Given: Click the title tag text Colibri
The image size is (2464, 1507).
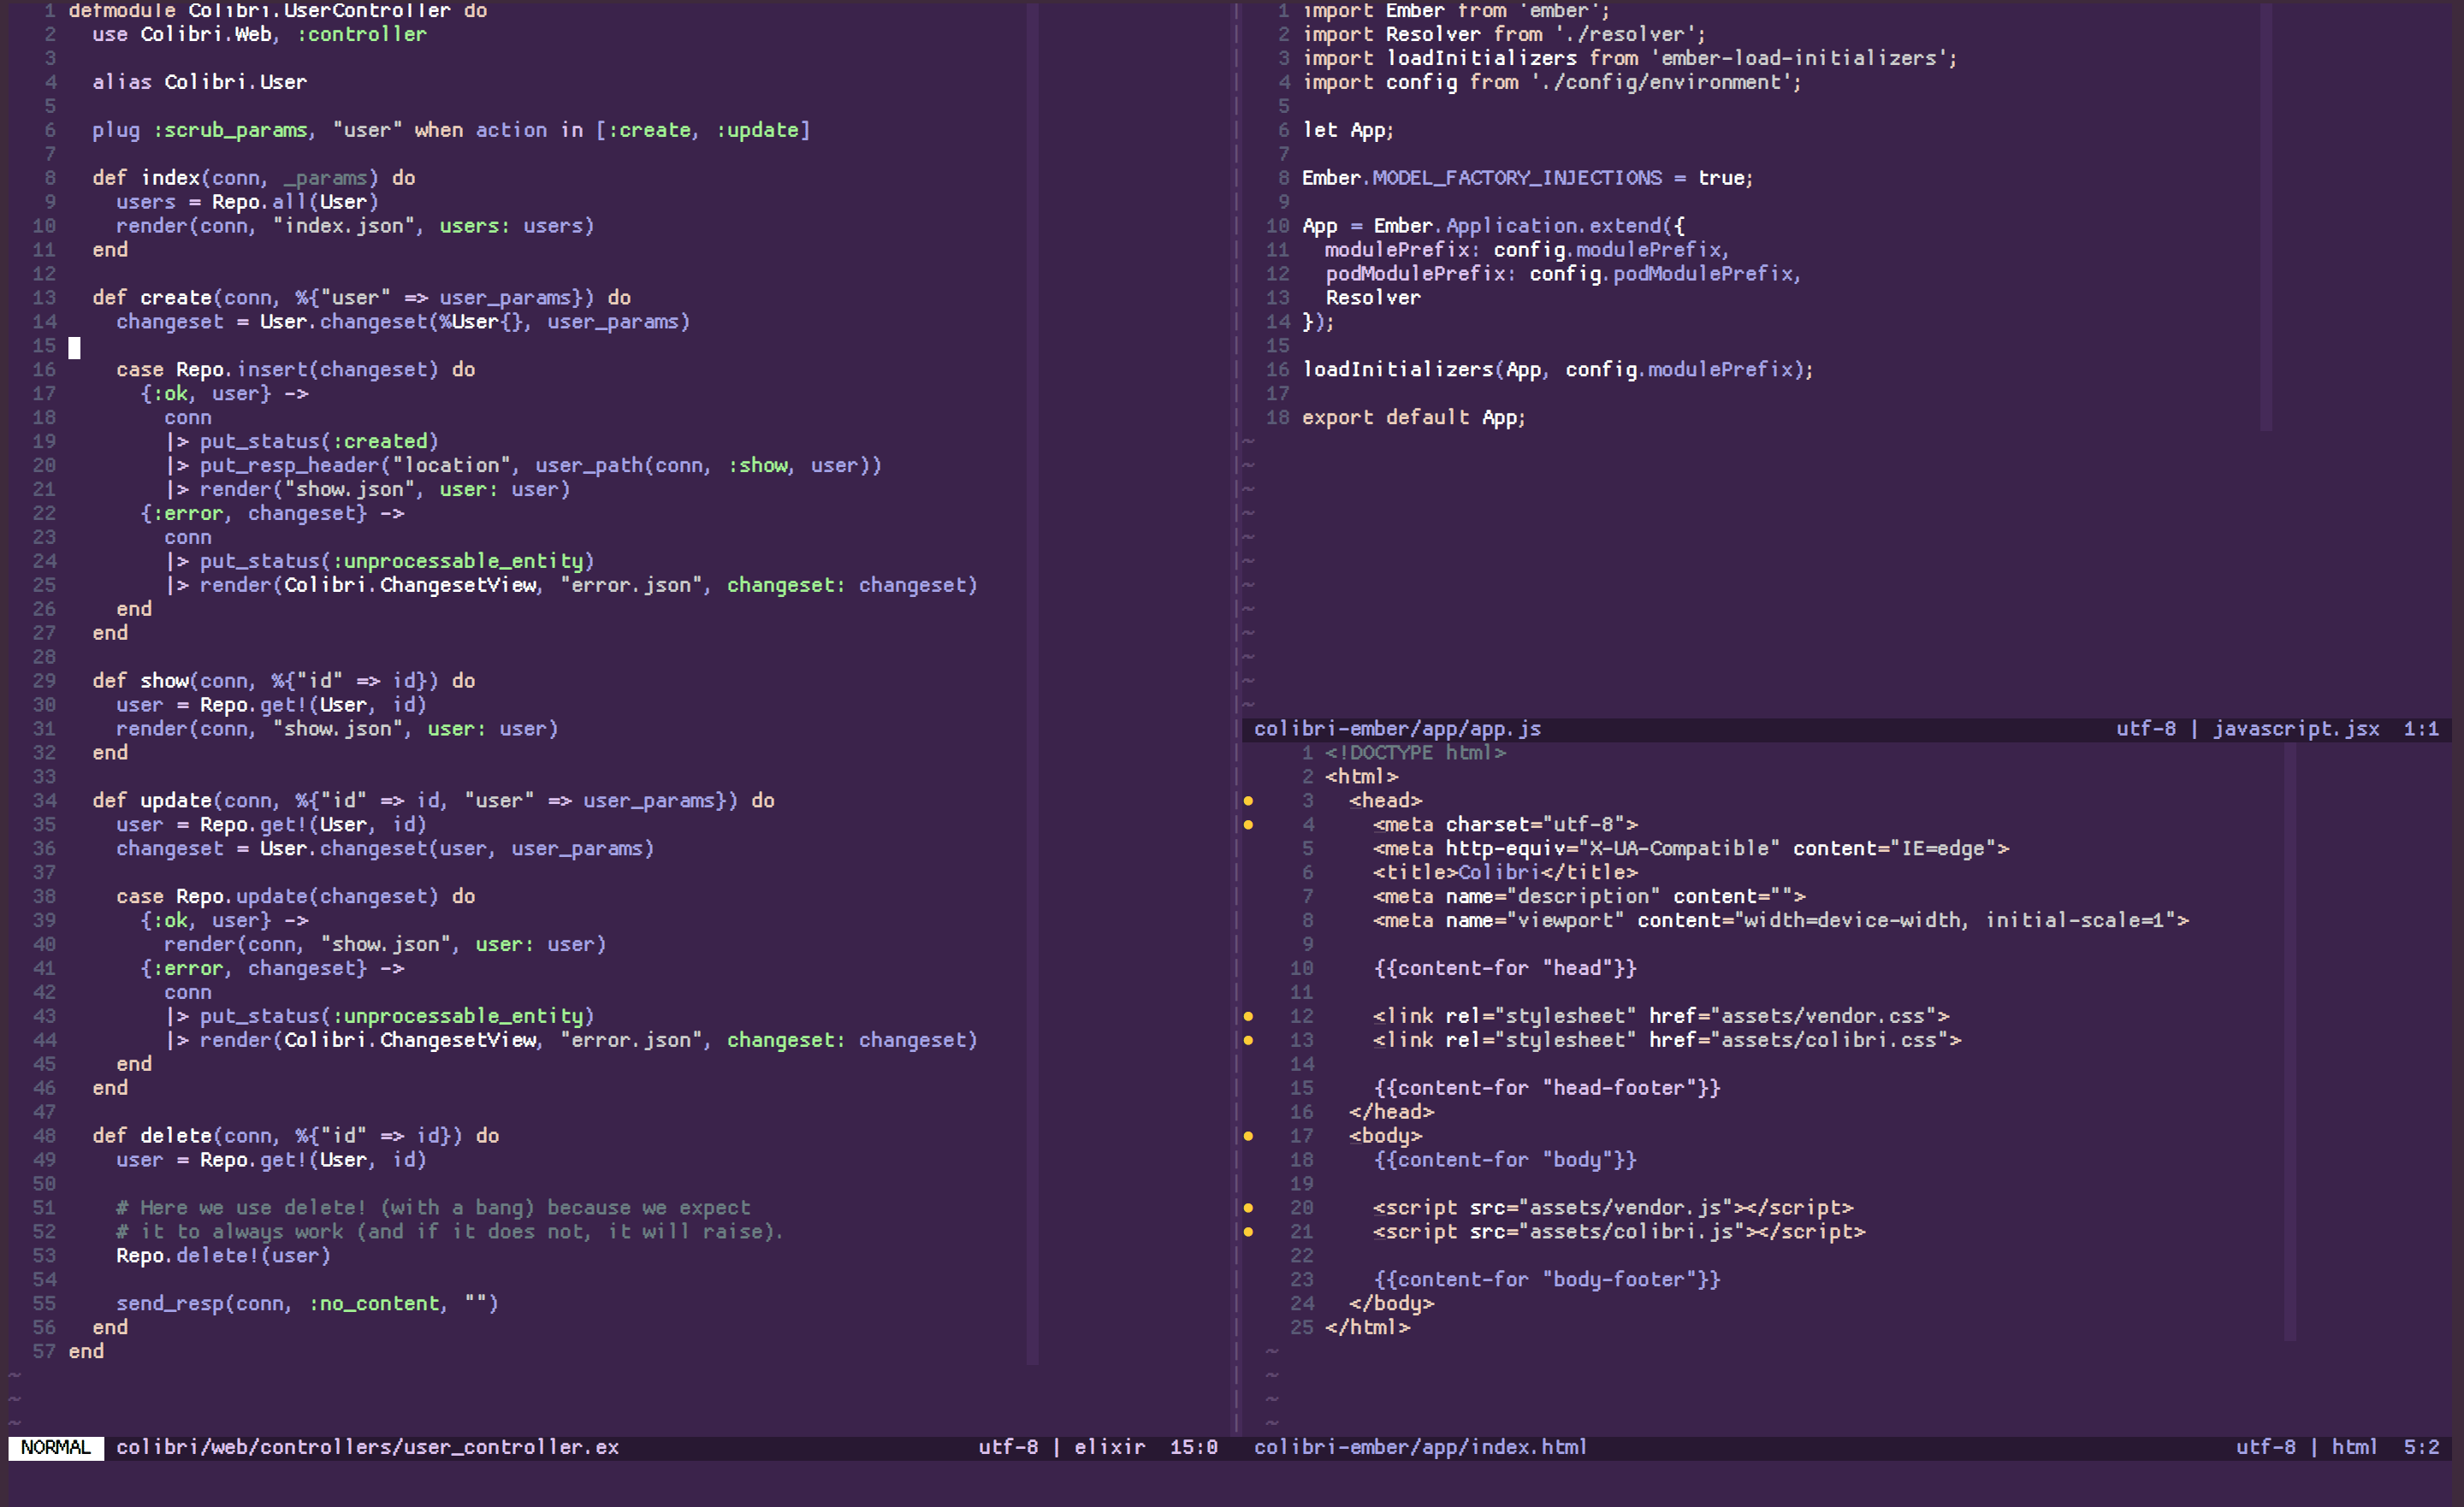Looking at the screenshot, I should click(1498, 873).
